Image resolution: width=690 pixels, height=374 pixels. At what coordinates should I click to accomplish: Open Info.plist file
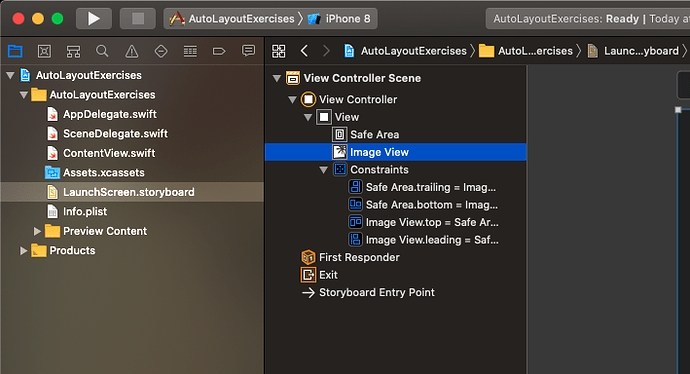pyautogui.click(x=77, y=212)
